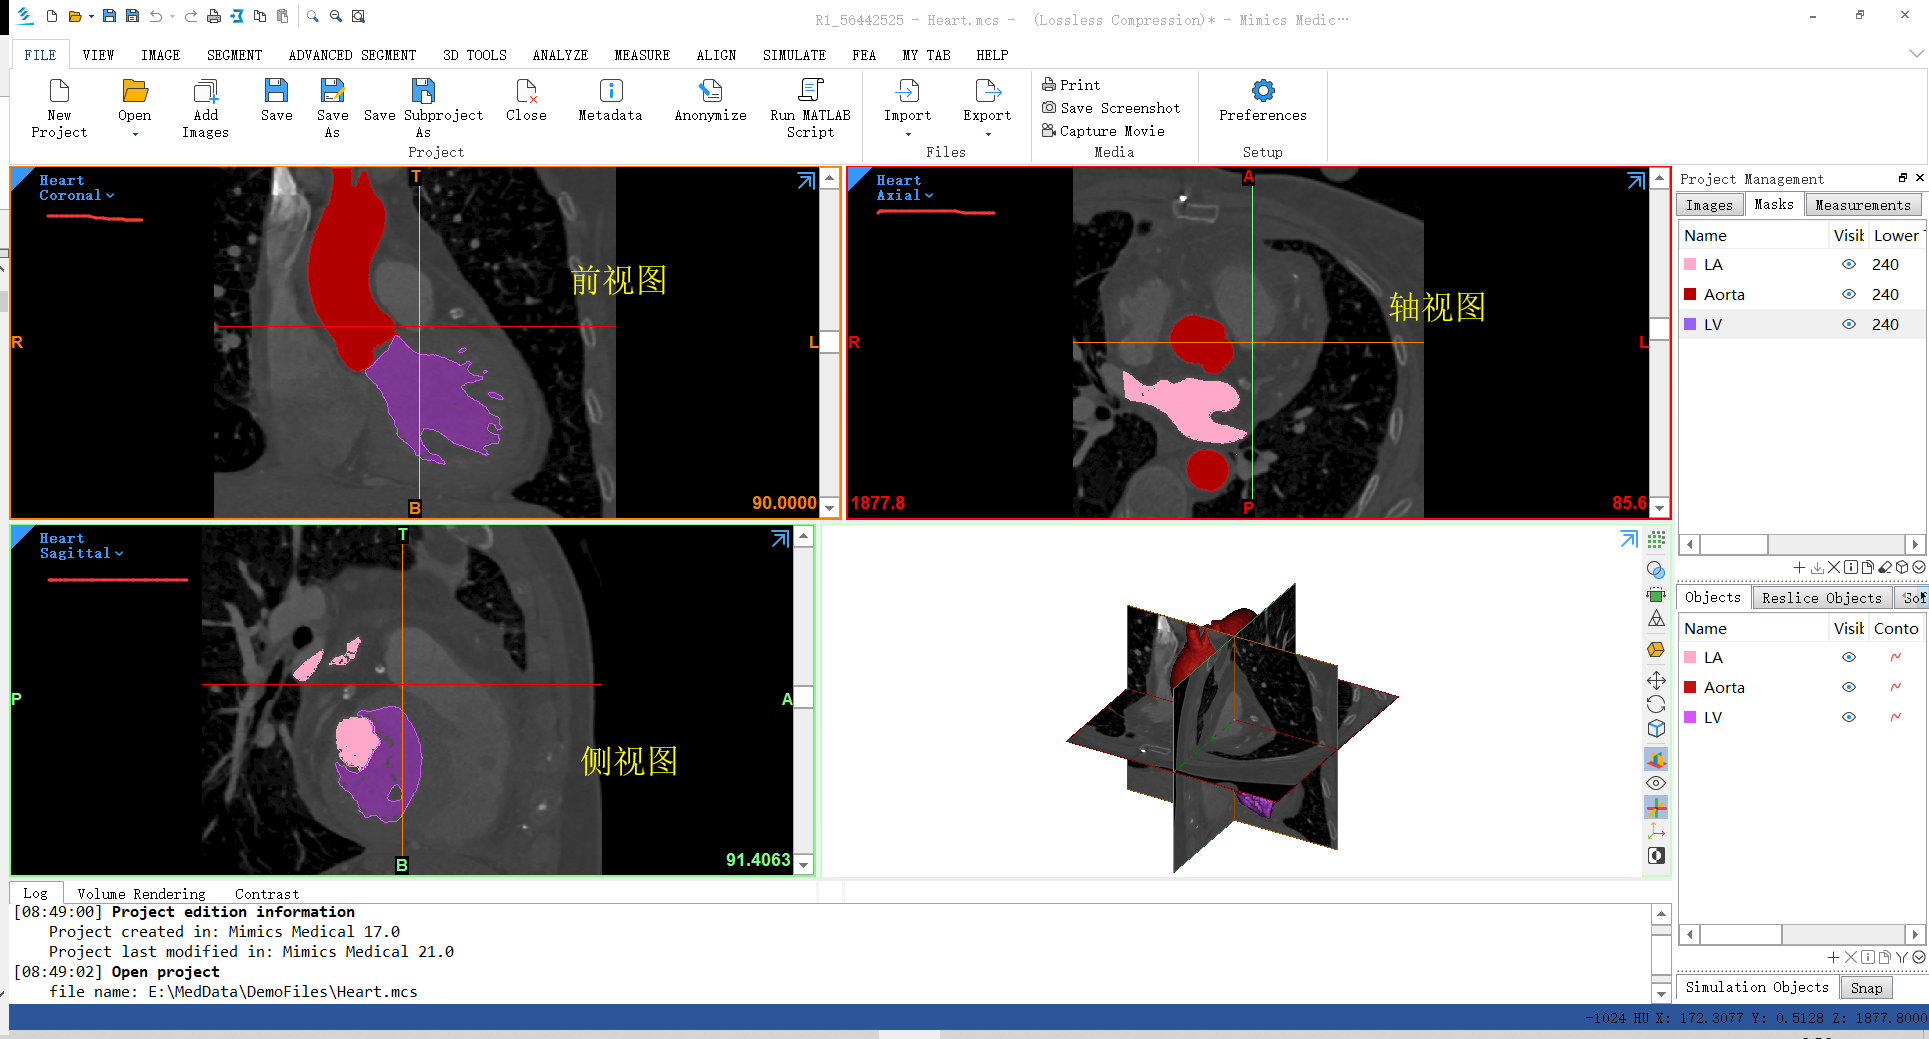This screenshot has width=1929, height=1039.
Task: Toggle the coordinate axes icon in 3D view
Action: point(1656,831)
